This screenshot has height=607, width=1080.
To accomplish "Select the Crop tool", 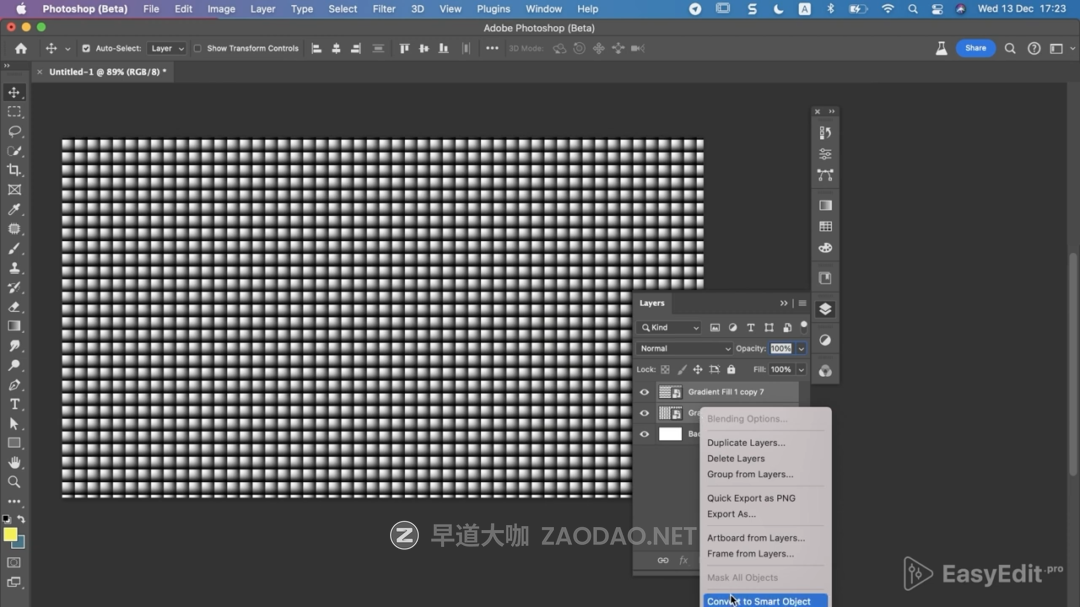I will point(14,170).
